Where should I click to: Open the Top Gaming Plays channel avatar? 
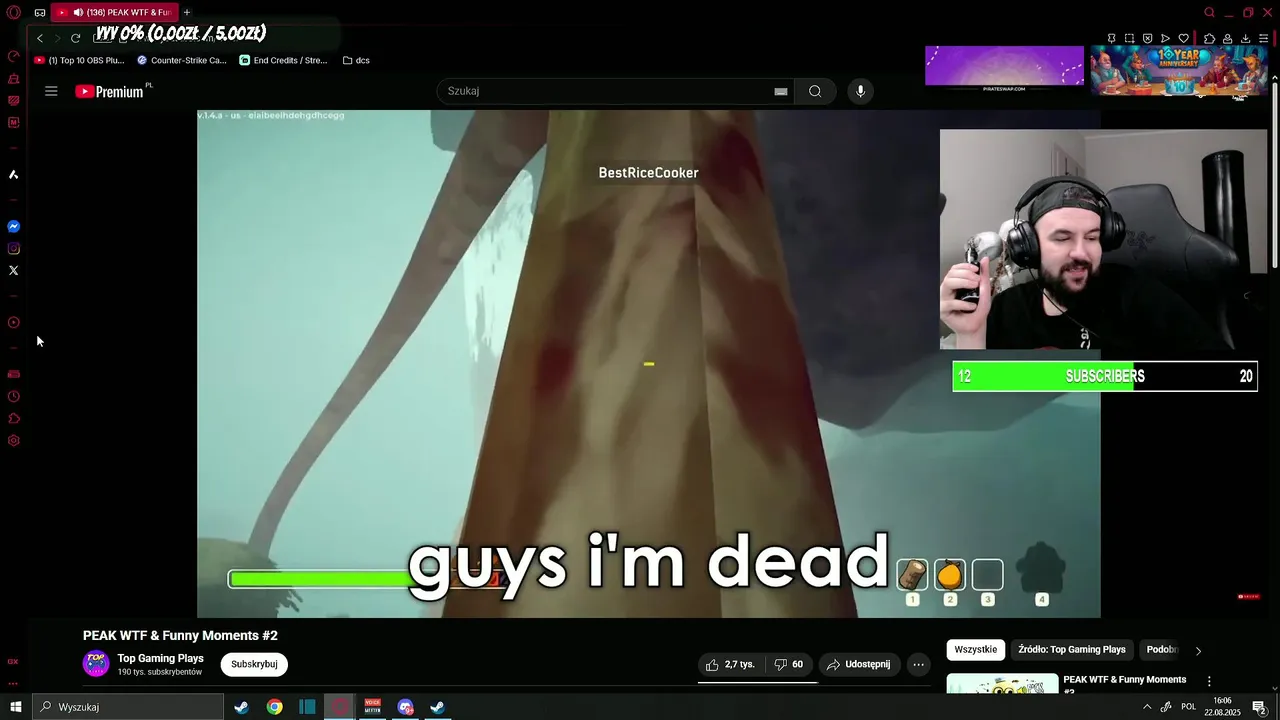click(96, 664)
